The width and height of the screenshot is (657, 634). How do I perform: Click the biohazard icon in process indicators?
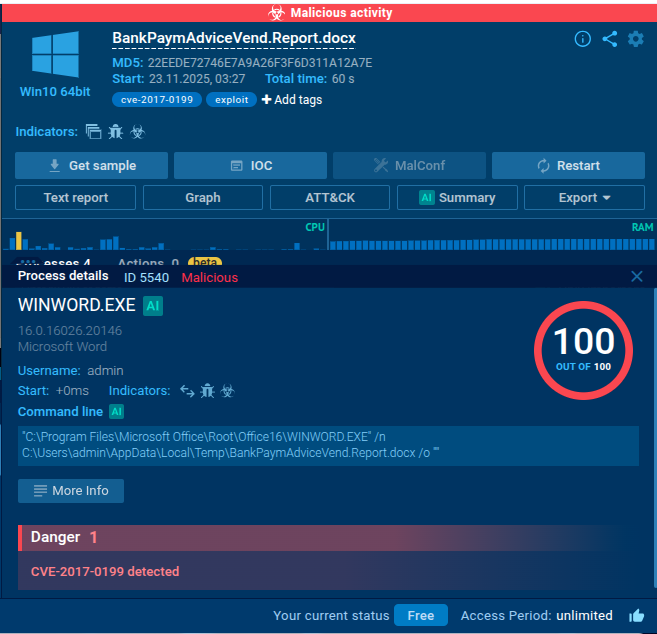pos(228,391)
